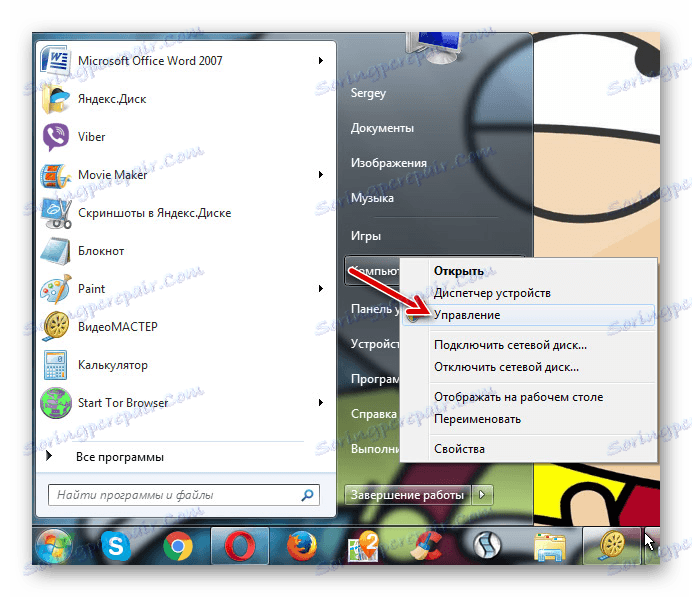This screenshot has width=692, height=597.
Task: Click the Калькулятор label
Action: 113,365
